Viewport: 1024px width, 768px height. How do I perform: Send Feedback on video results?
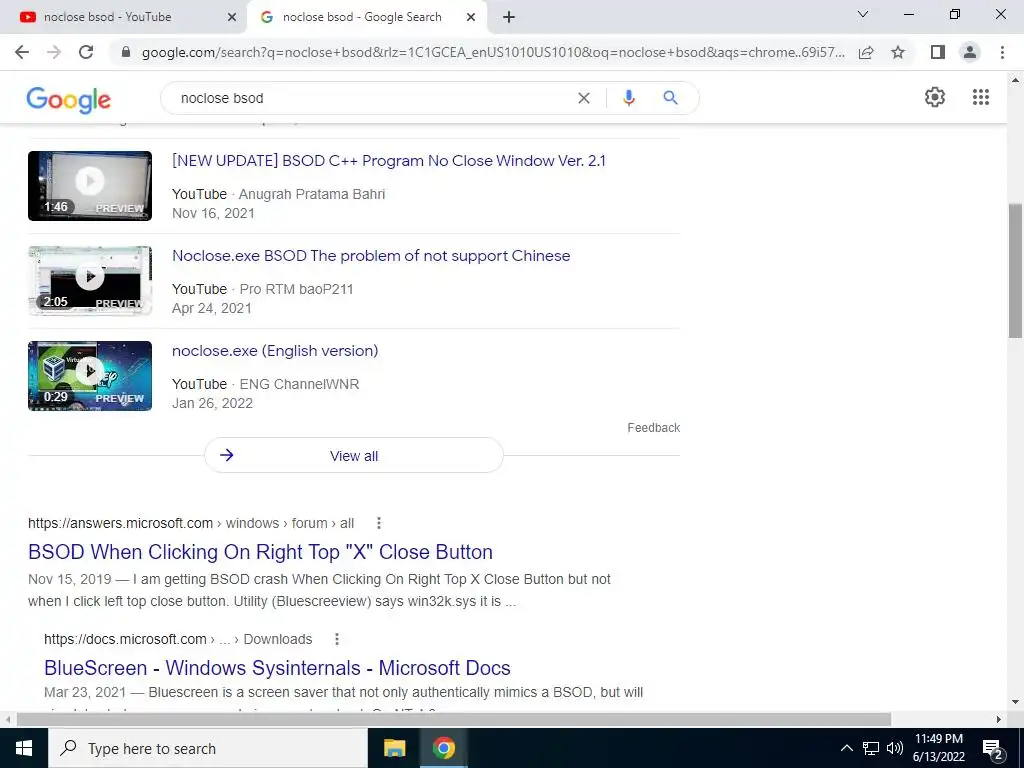click(x=654, y=428)
